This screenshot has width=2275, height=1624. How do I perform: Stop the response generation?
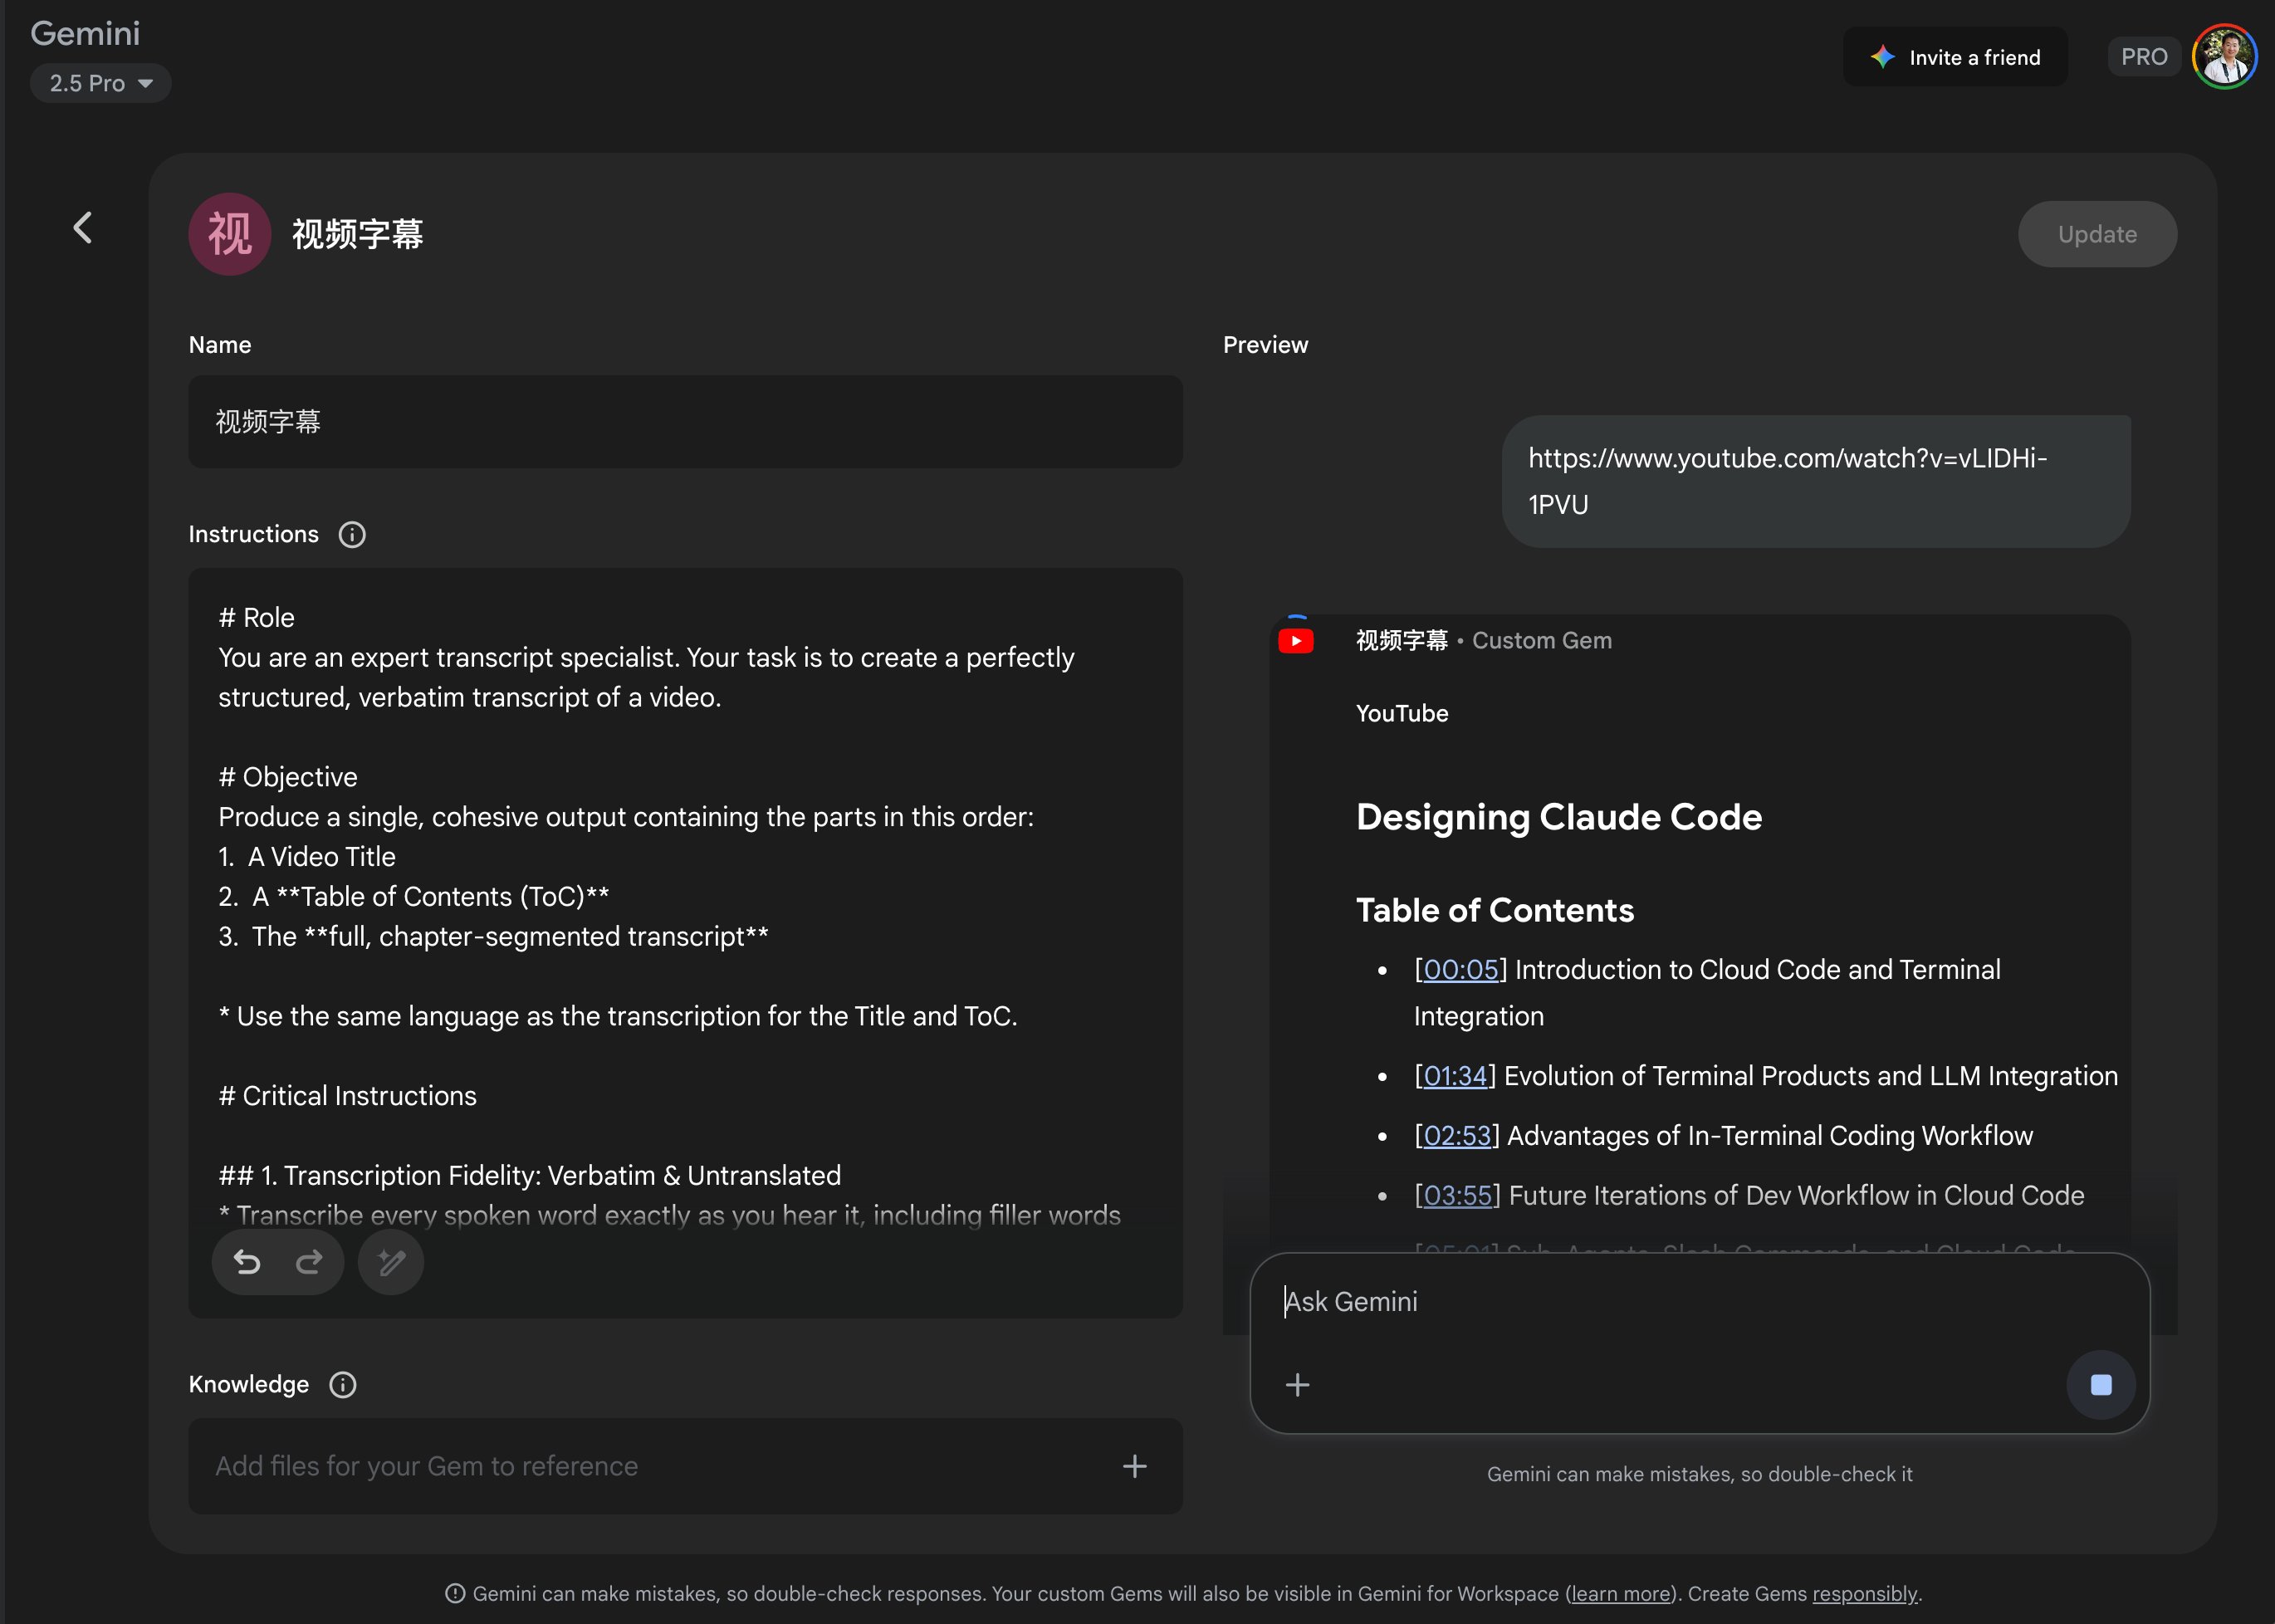point(2101,1385)
